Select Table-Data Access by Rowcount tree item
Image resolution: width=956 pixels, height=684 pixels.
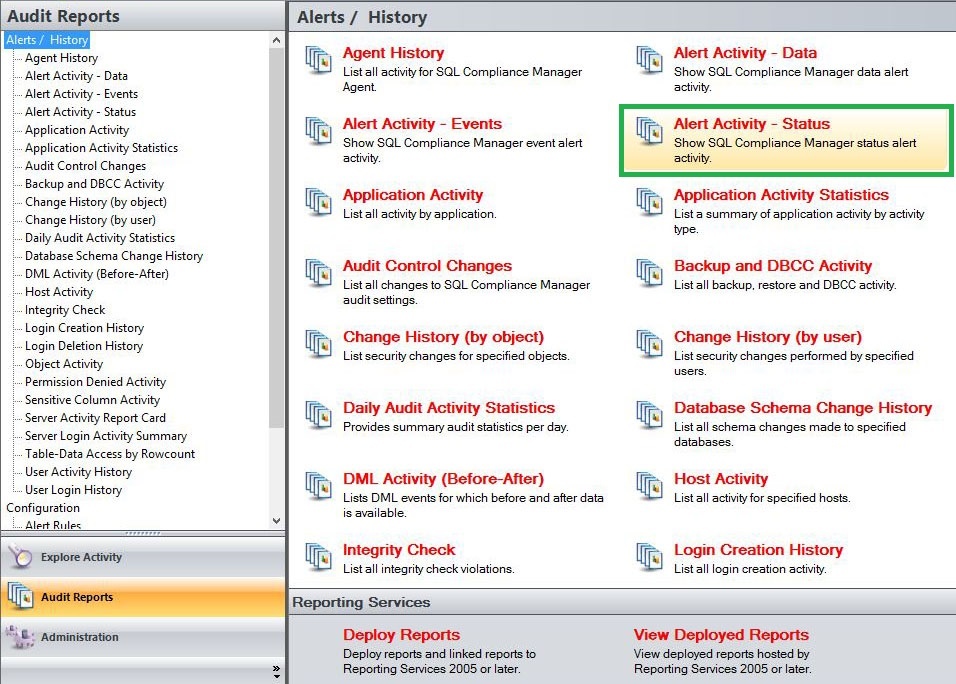tap(110, 454)
